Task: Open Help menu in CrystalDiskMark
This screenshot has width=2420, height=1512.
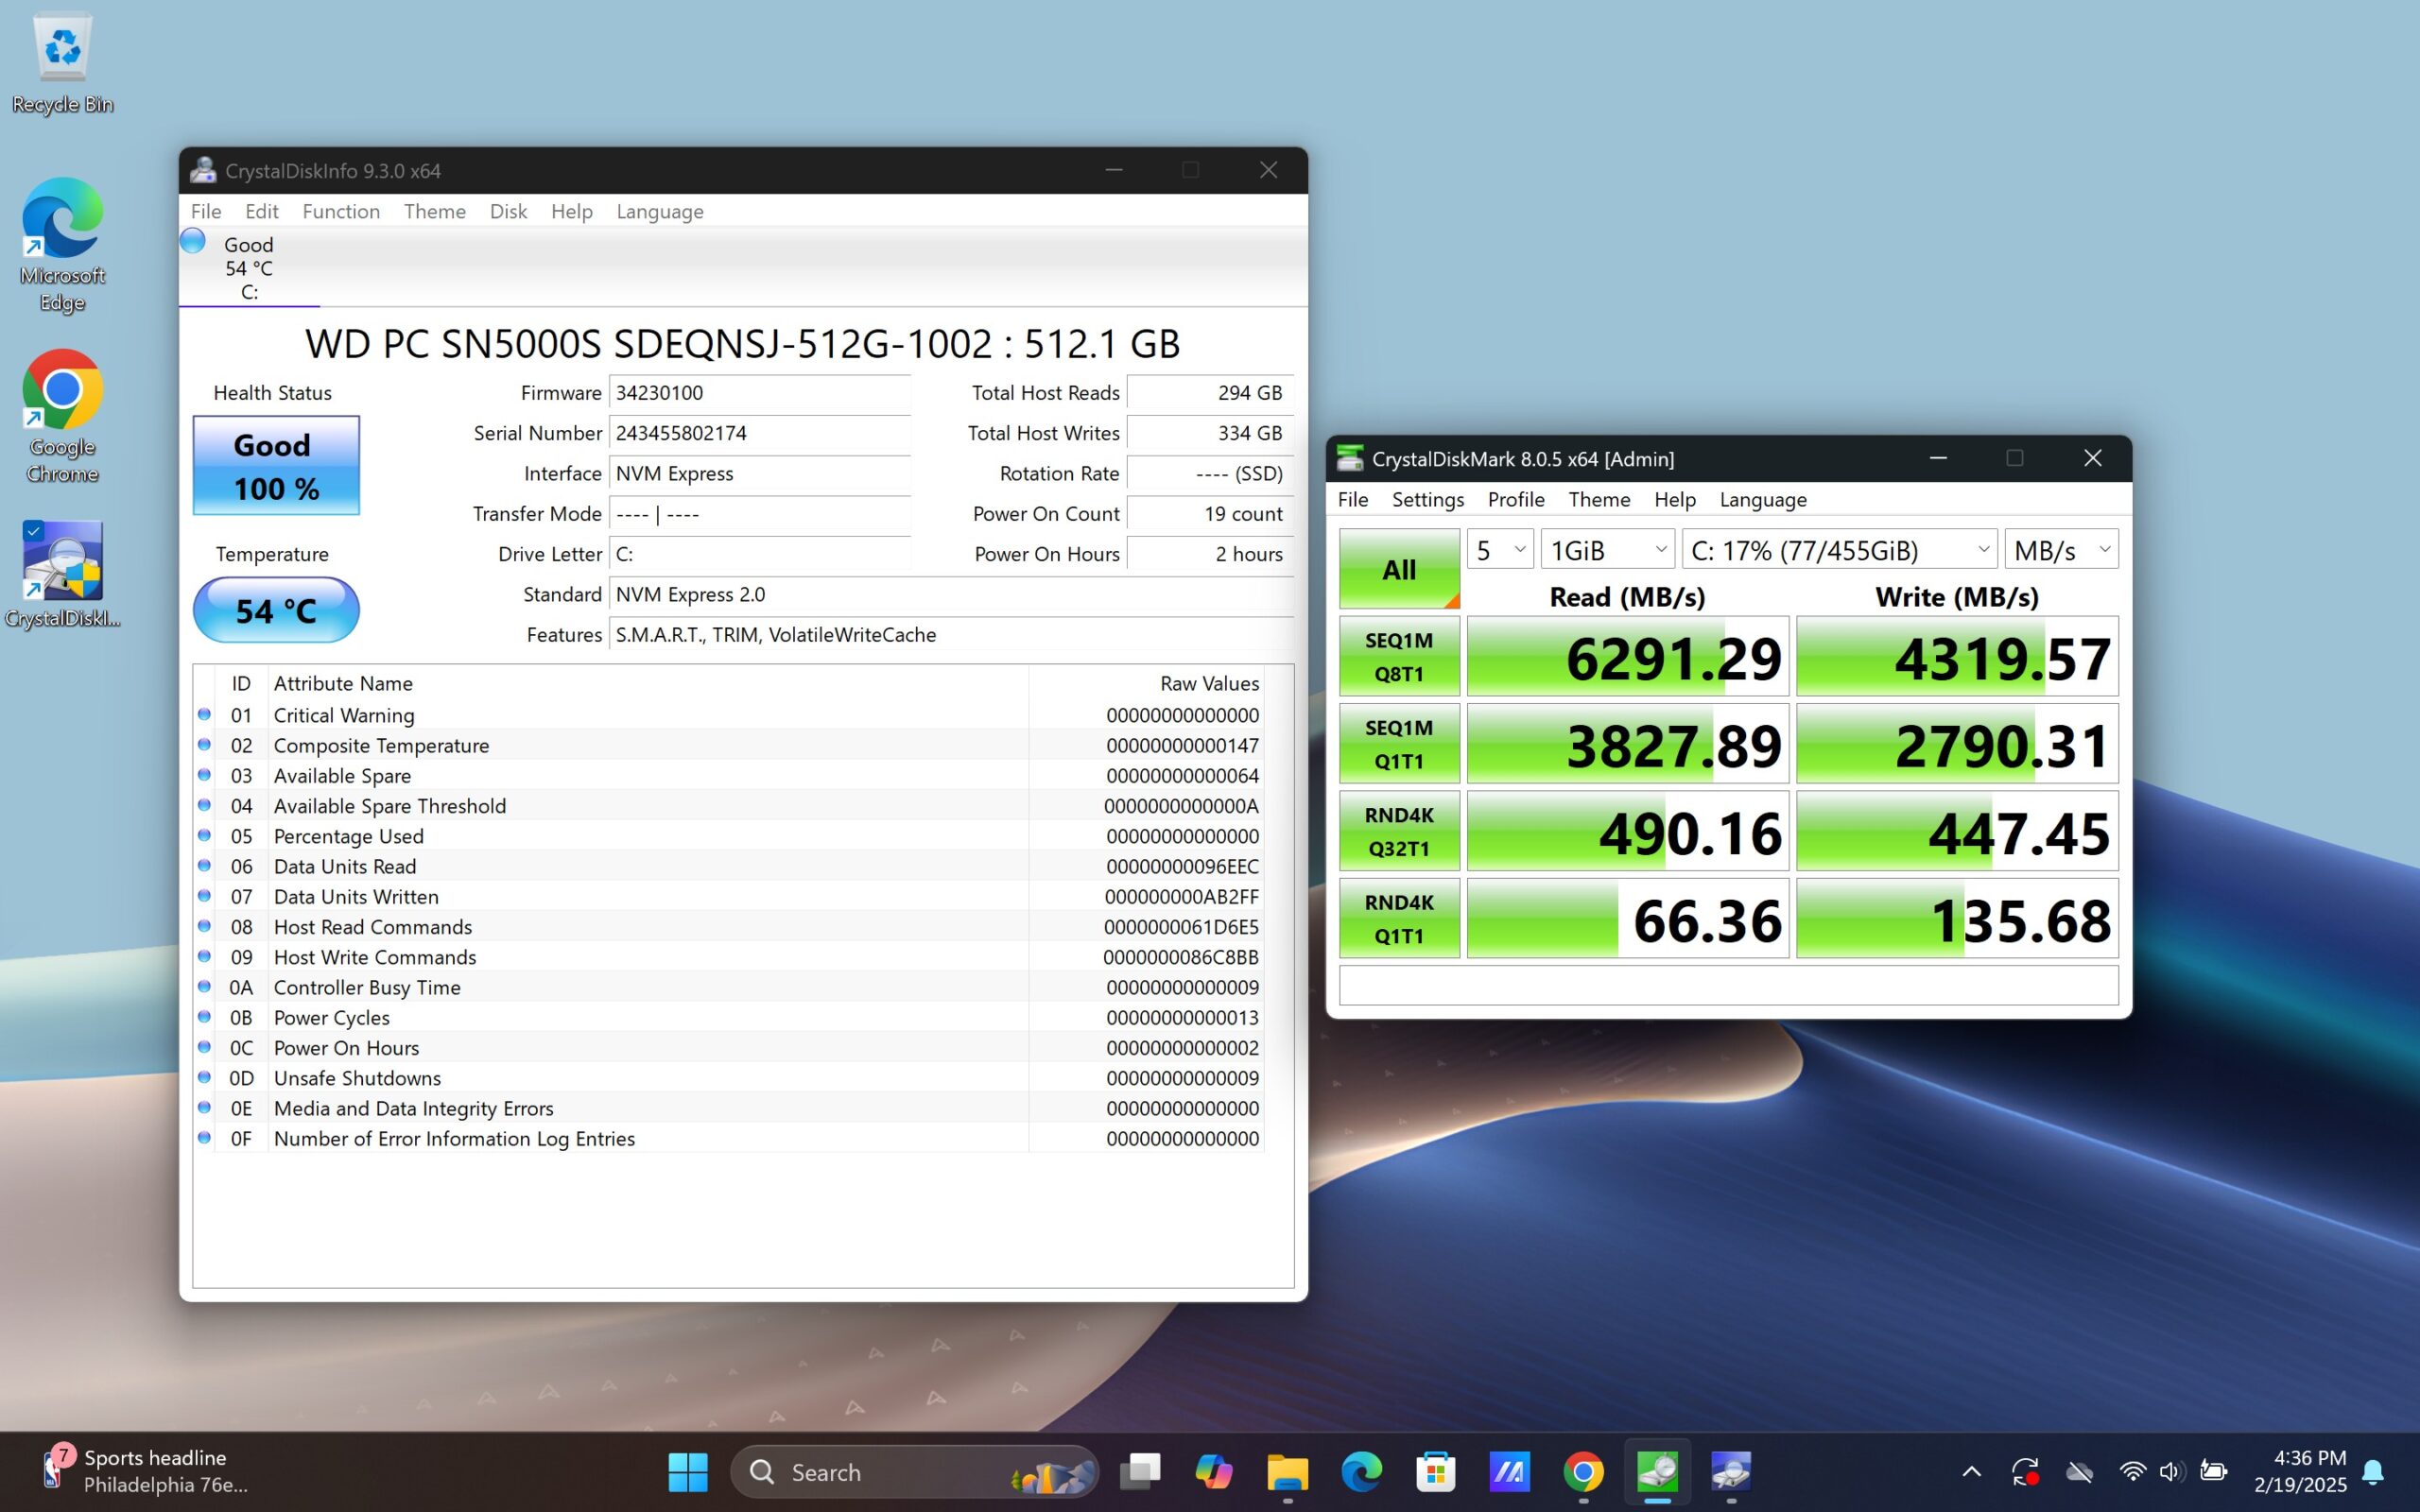Action: (x=1675, y=499)
